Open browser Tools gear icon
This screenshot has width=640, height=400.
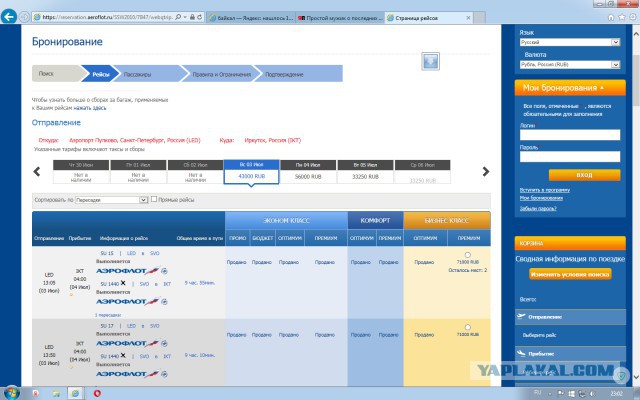point(633,17)
